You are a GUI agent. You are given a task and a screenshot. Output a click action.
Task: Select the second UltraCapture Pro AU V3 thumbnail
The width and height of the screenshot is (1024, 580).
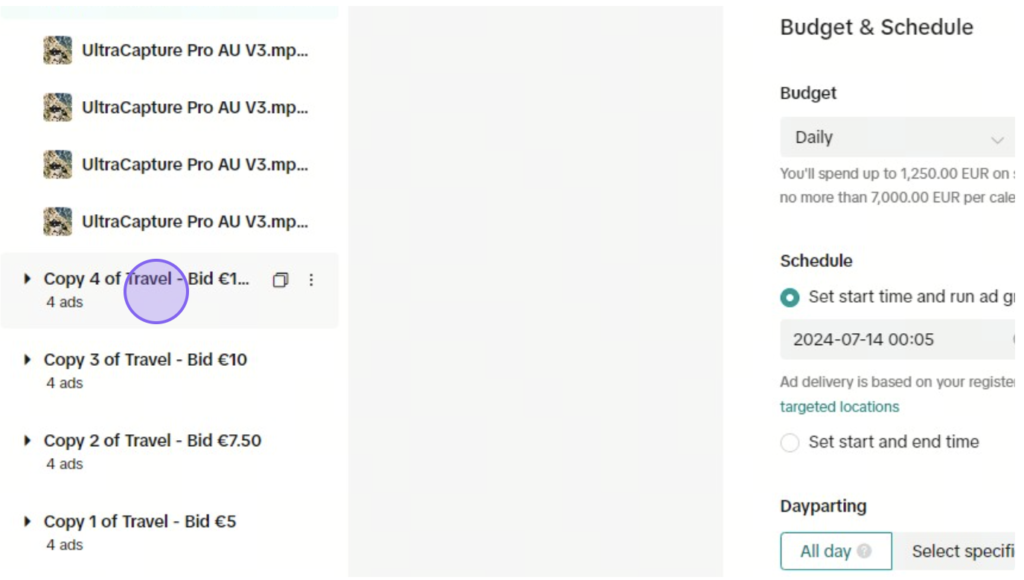tap(57, 107)
